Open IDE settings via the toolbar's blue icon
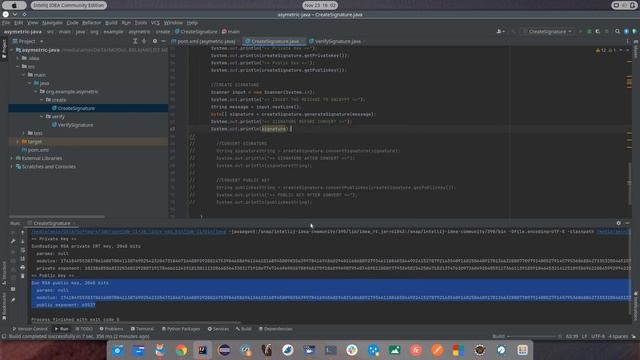 [626, 31]
